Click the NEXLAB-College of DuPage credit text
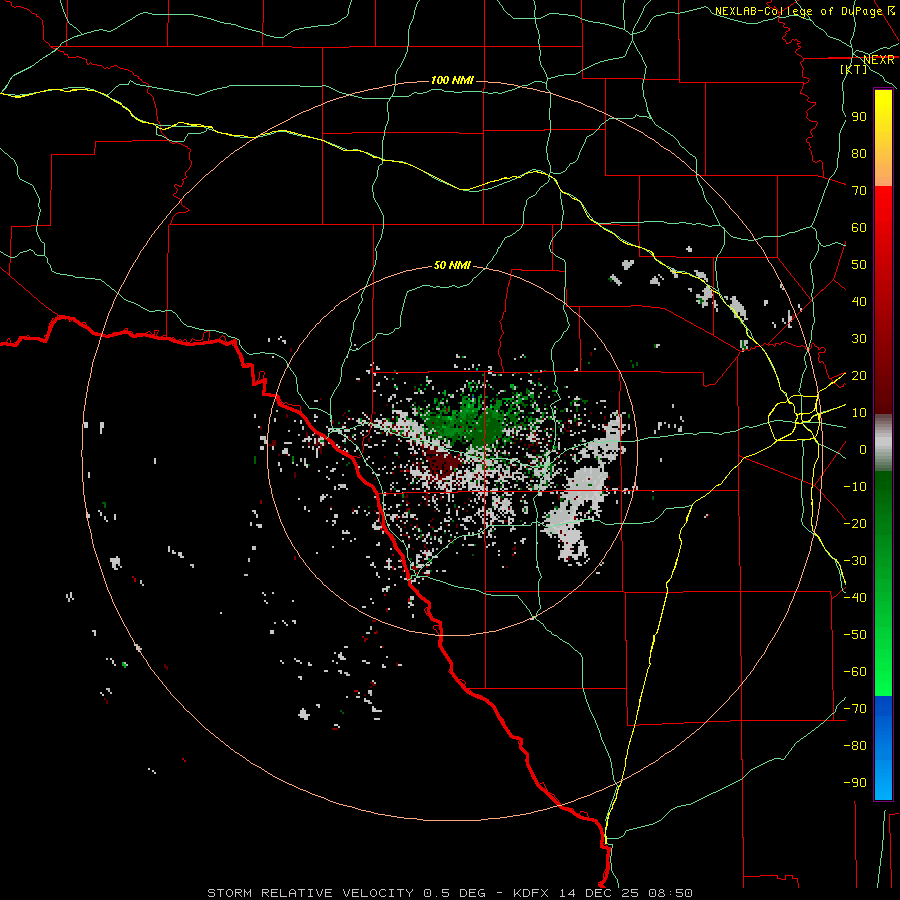Screen dimensions: 900x900 pos(804,11)
